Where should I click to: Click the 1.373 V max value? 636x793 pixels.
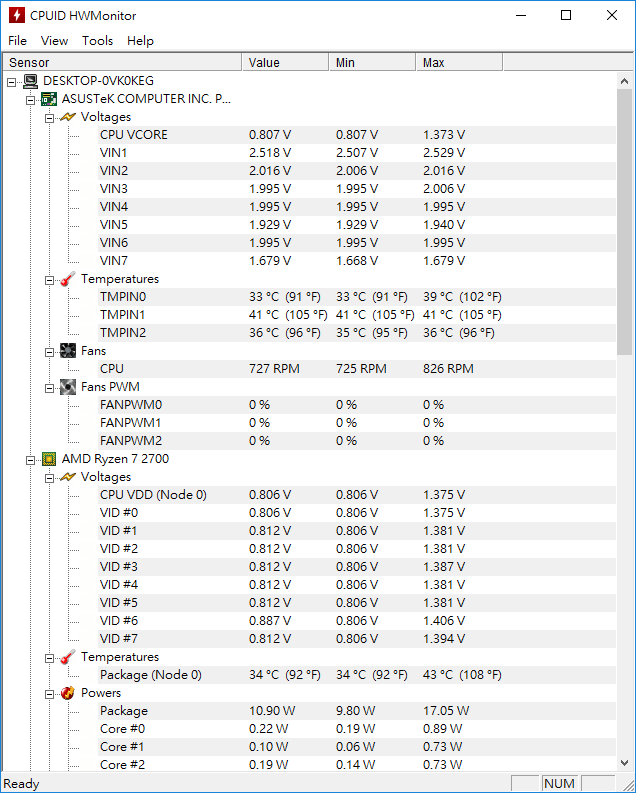[444, 135]
